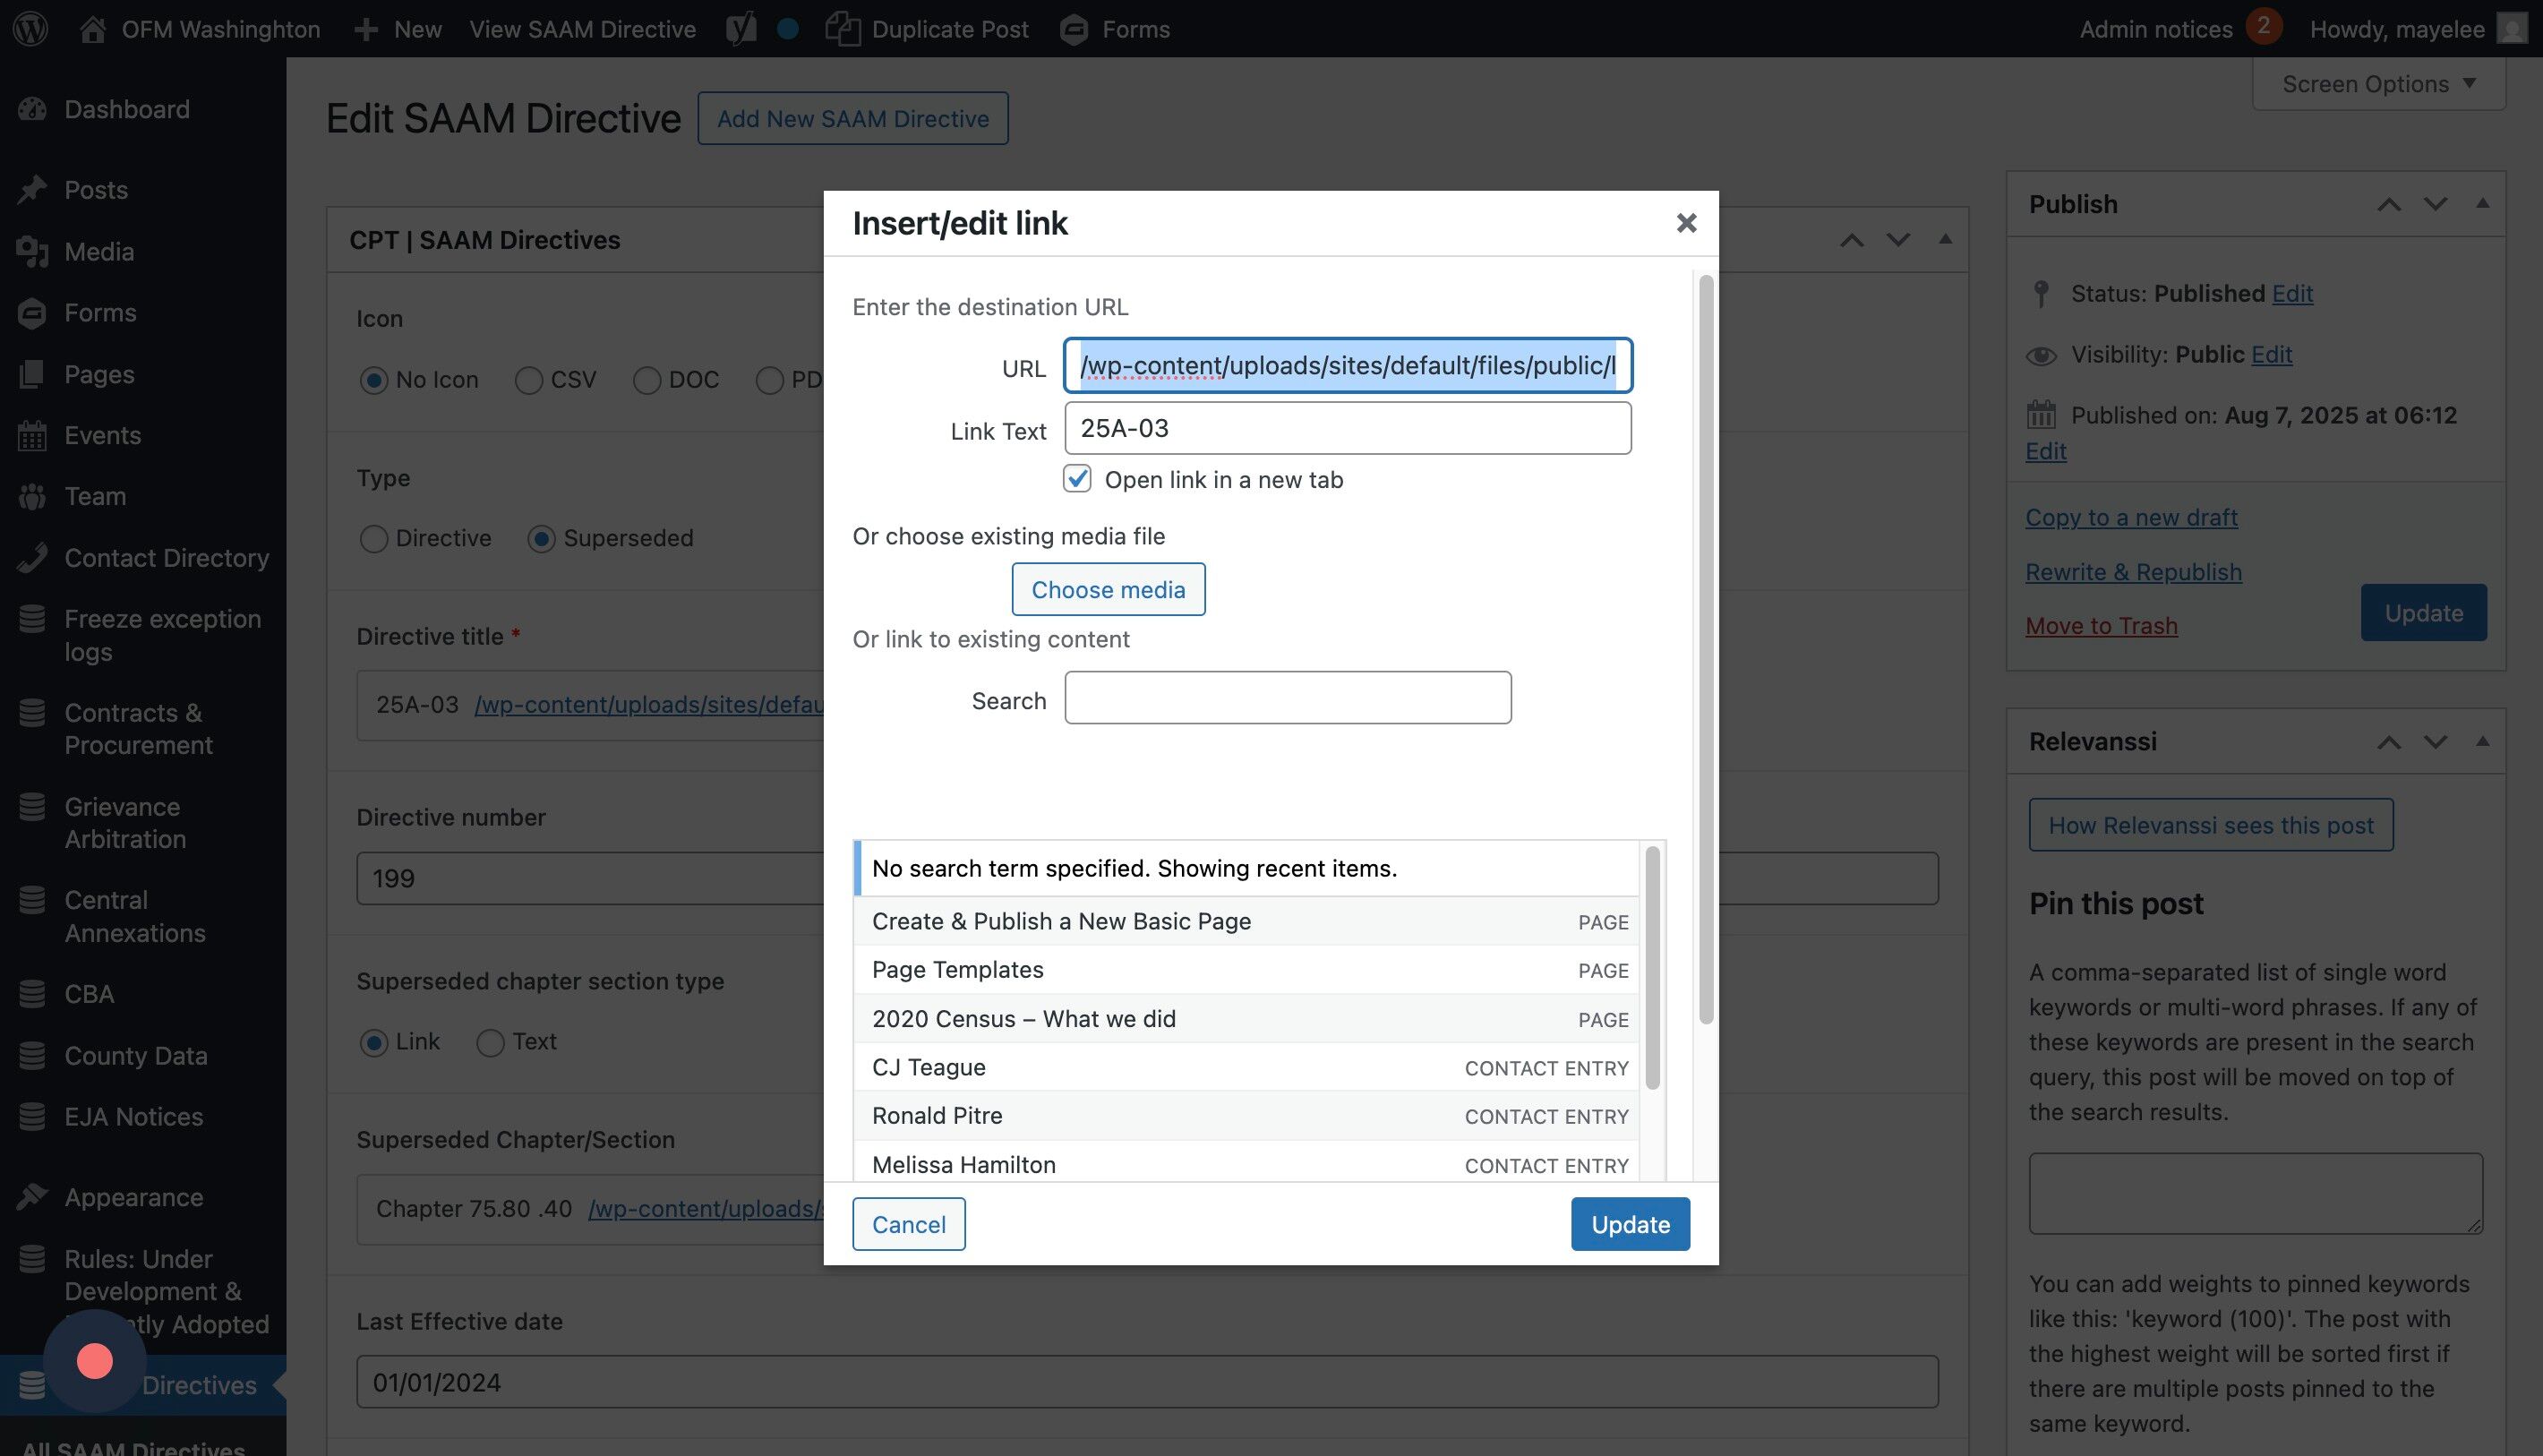
Task: Select the Directive type radio button
Action: [x=374, y=539]
